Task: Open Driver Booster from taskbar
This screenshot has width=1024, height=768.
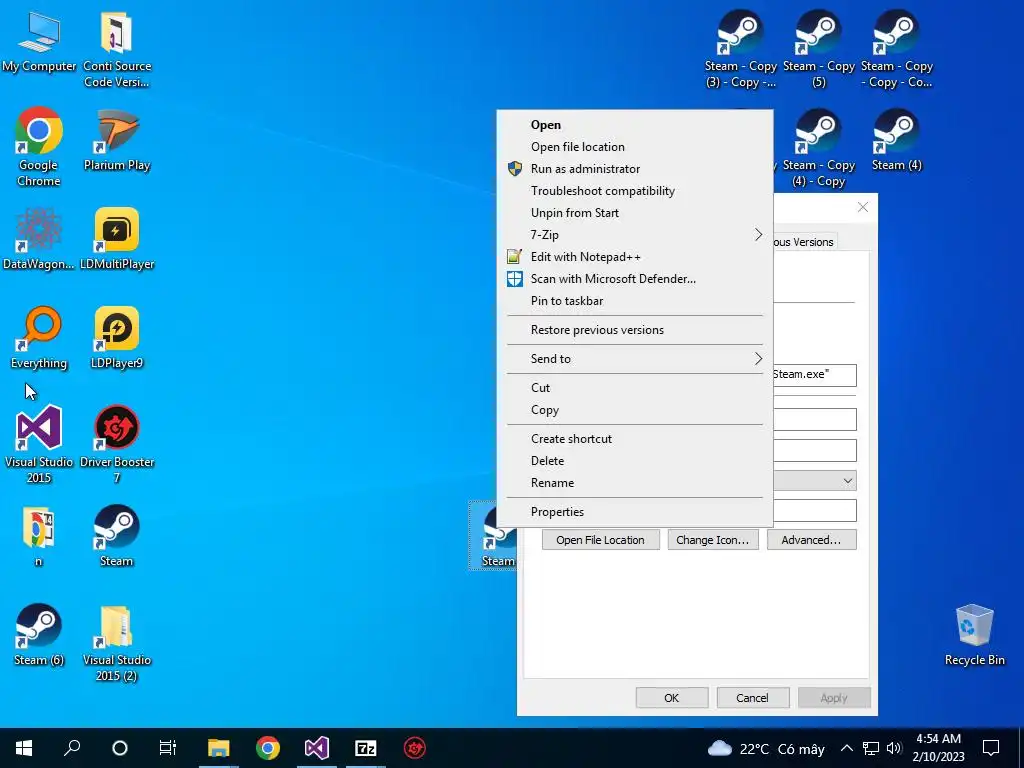Action: point(415,748)
